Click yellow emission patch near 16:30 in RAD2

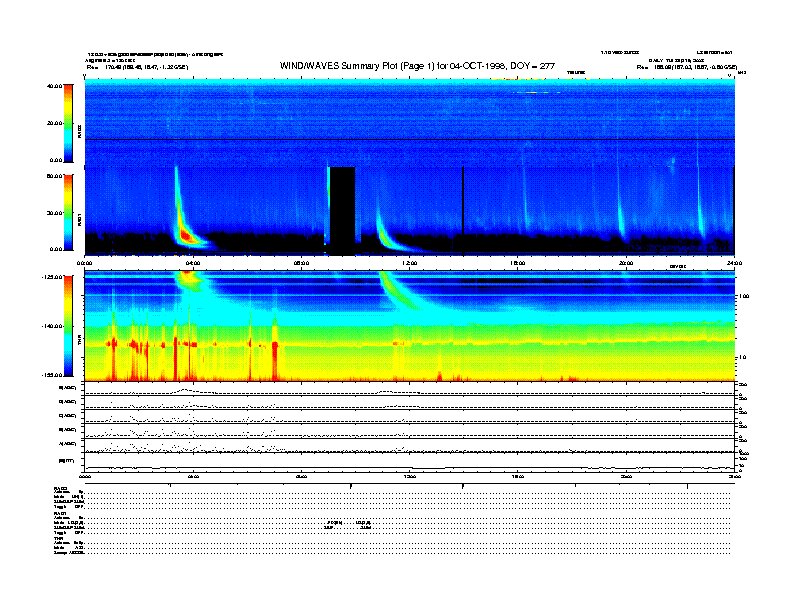coord(535,92)
